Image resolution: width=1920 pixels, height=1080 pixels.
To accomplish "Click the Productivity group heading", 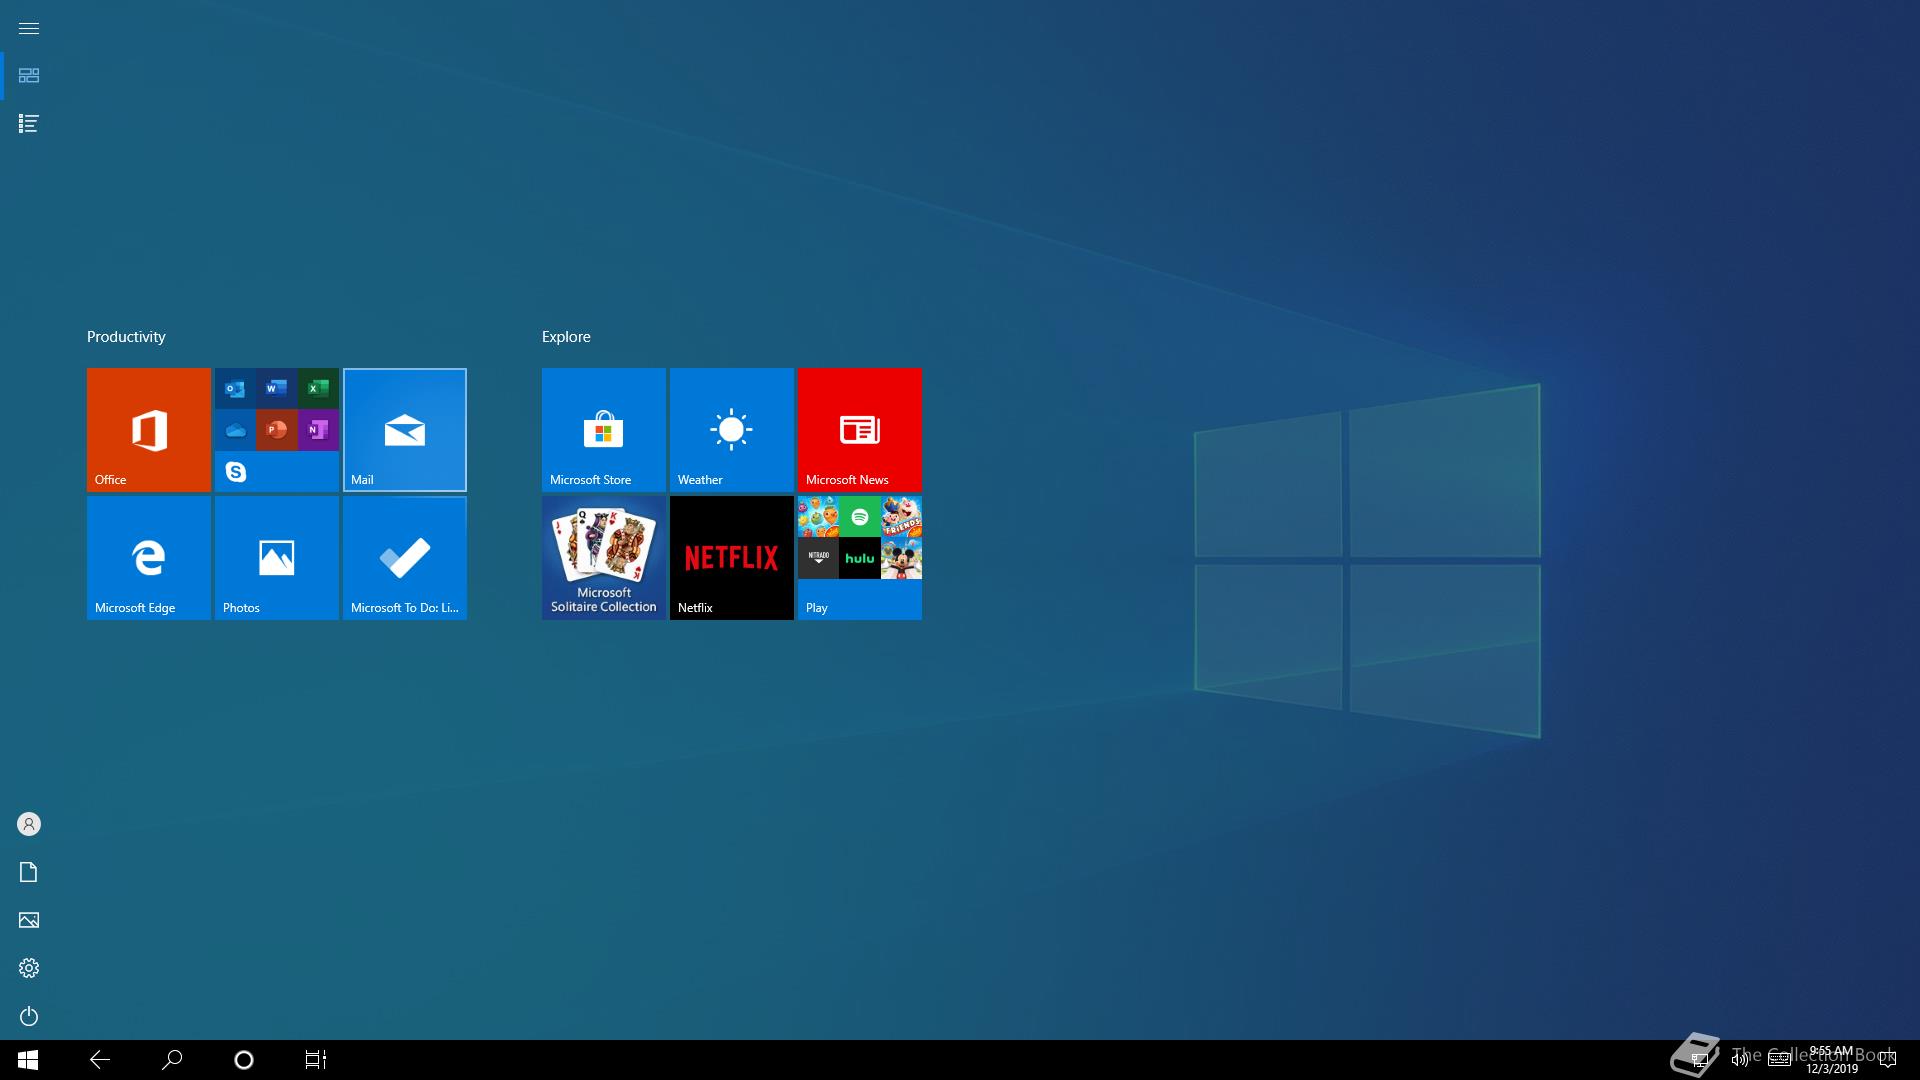I will pos(126,337).
